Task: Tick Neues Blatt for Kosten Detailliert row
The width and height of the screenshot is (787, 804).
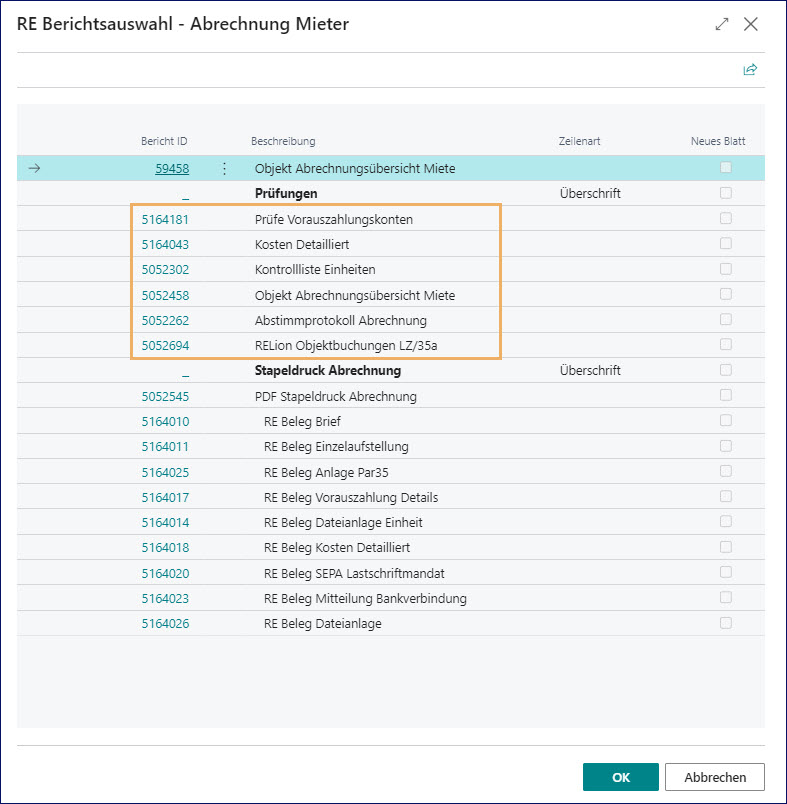Action: click(726, 244)
